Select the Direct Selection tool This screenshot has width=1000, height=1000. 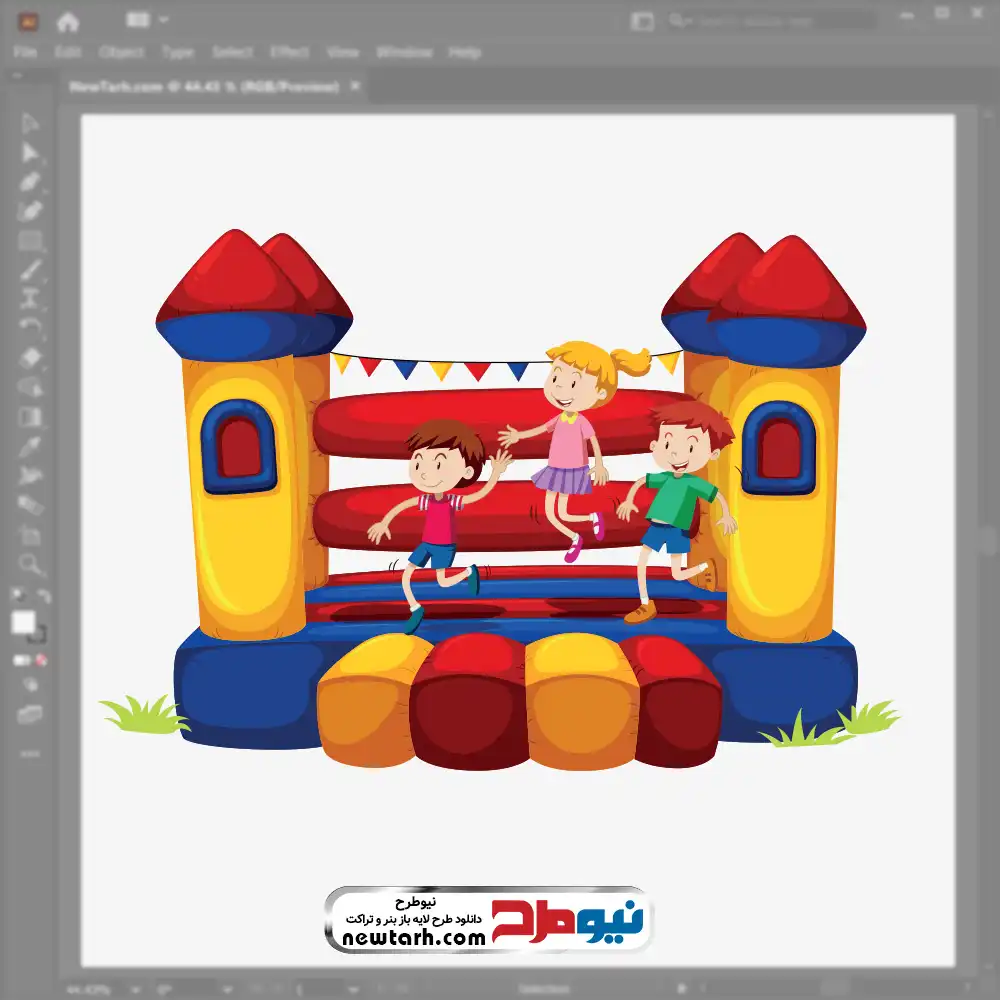(x=30, y=152)
